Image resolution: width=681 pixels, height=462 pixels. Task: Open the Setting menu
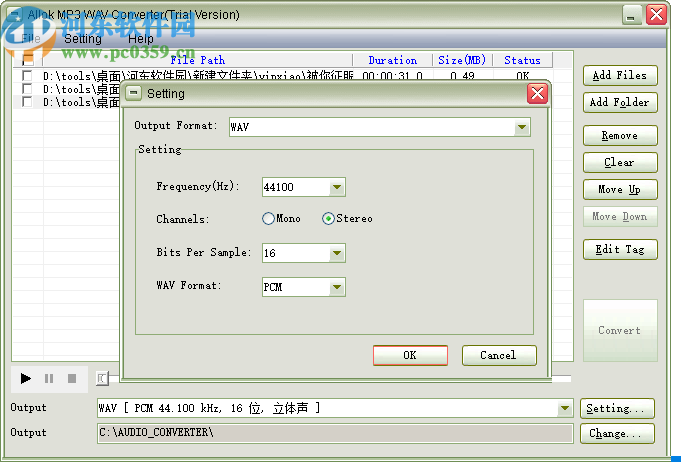point(83,39)
